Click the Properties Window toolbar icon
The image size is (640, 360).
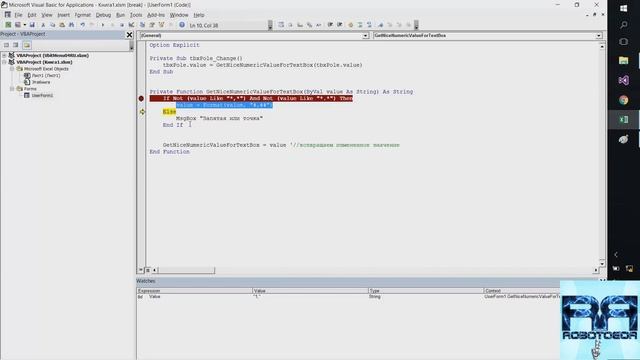pyautogui.click(x=152, y=25)
